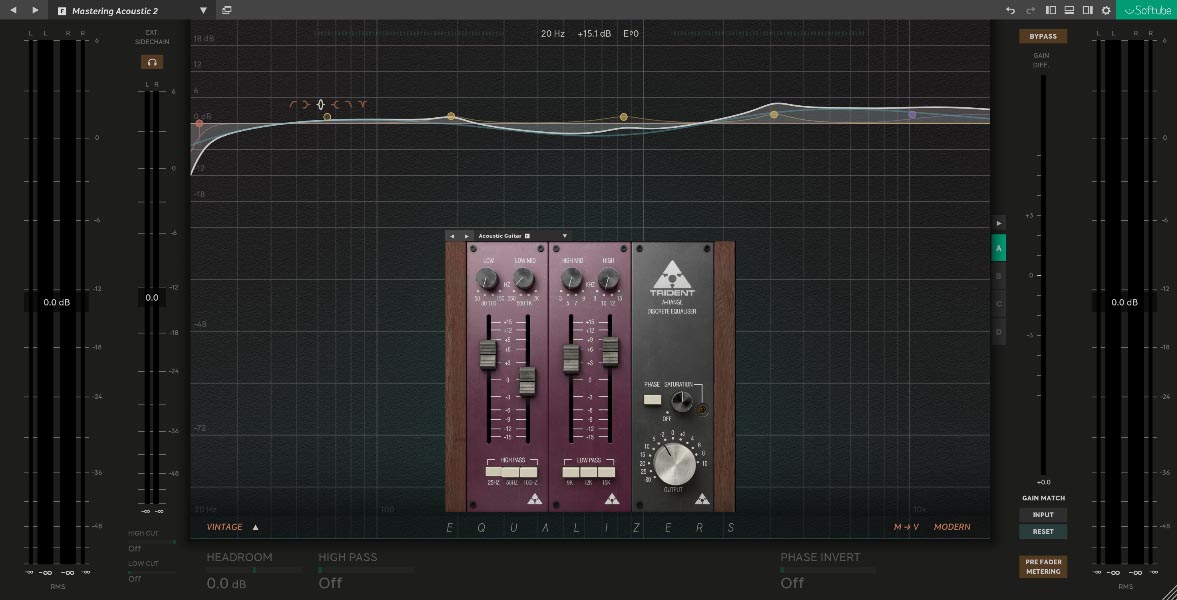Toggle the right panel layout icon
Image resolution: width=1177 pixels, height=600 pixels.
click(x=1087, y=10)
